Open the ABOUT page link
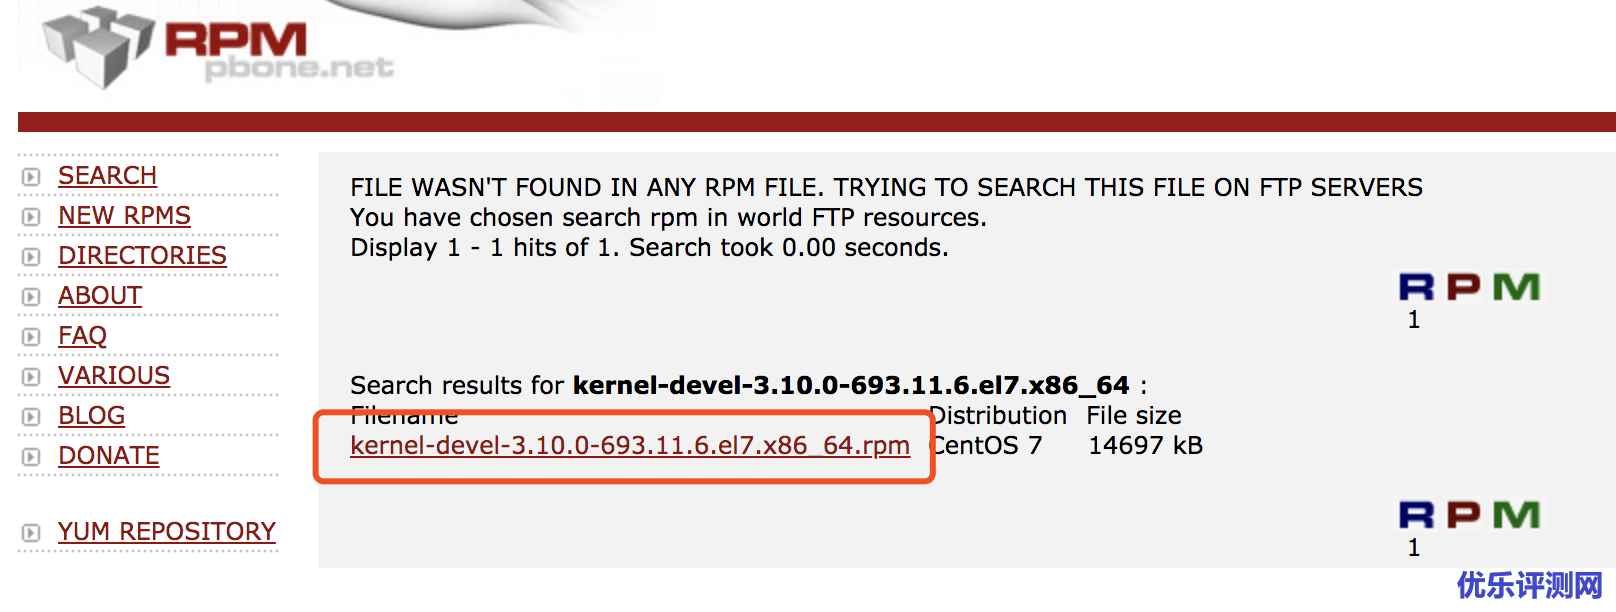 pos(100,296)
